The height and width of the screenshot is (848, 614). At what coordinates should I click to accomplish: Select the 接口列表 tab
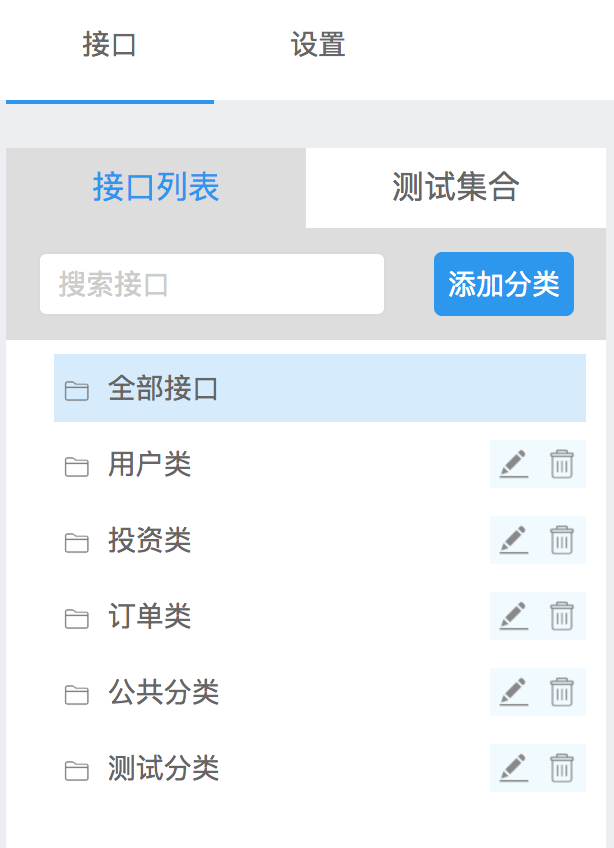pyautogui.click(x=153, y=188)
